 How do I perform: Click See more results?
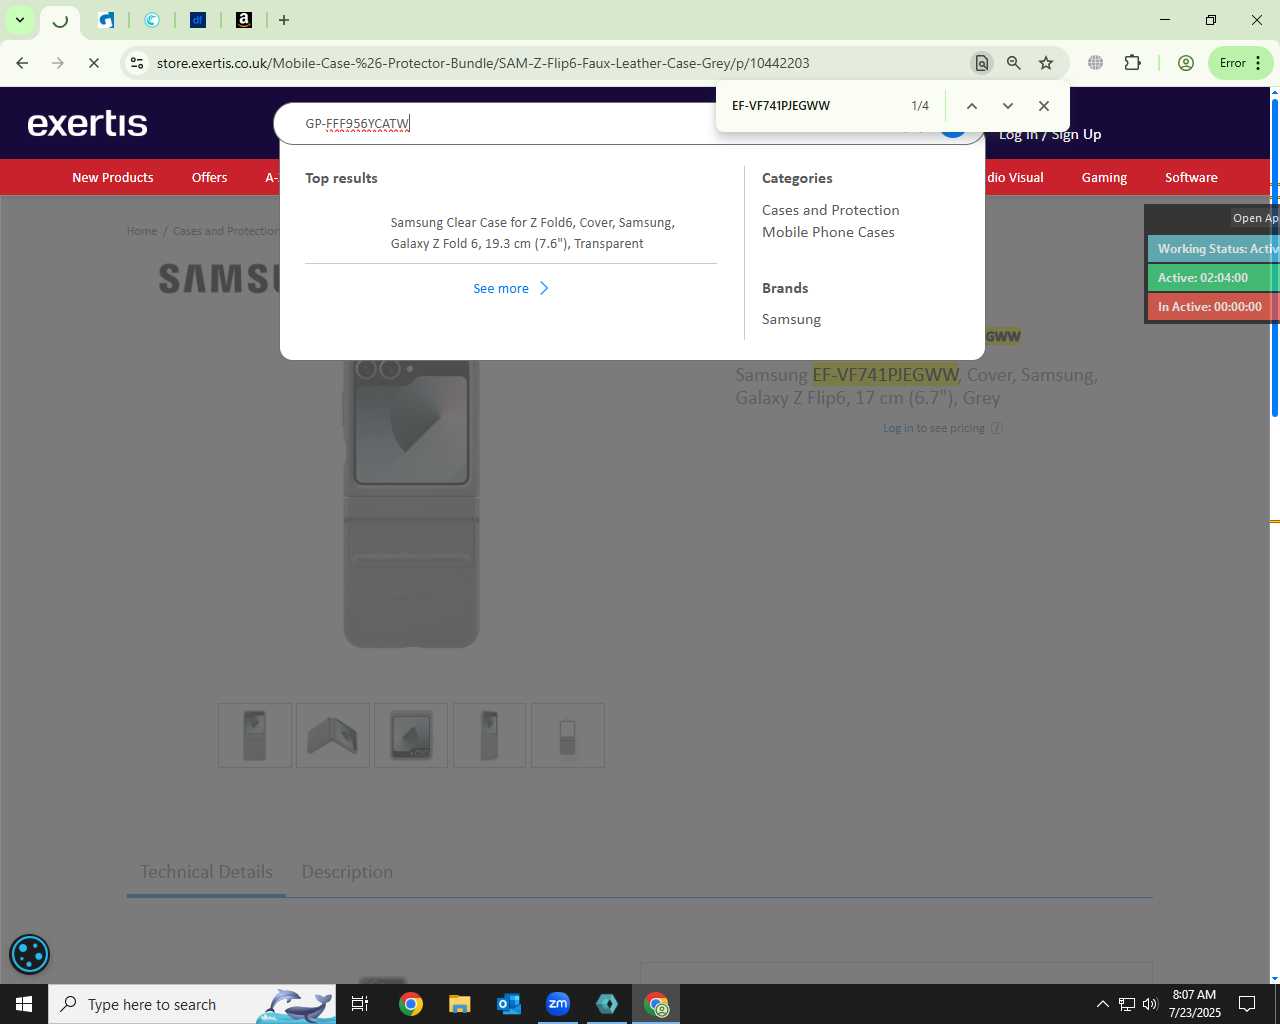501,288
